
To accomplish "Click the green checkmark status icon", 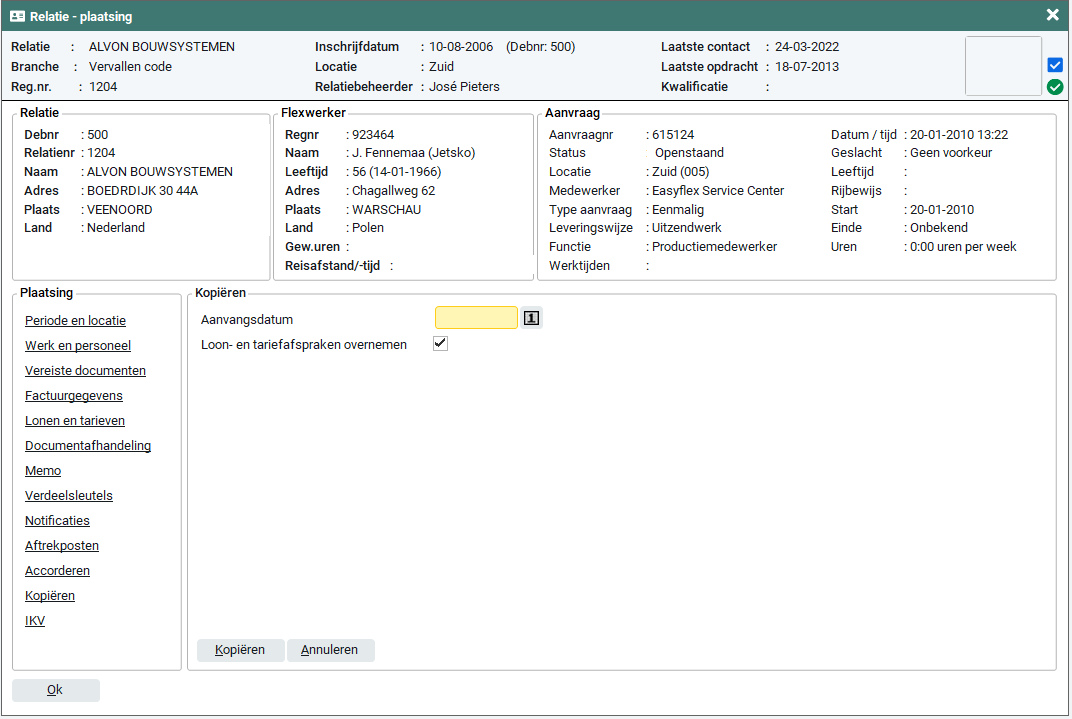I will tap(1054, 87).
